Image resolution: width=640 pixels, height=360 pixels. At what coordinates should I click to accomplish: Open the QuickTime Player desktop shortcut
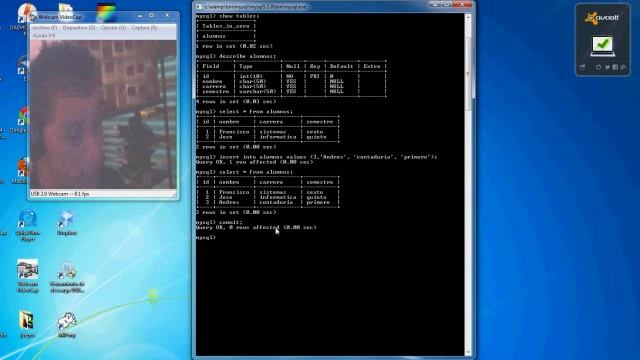point(28,225)
